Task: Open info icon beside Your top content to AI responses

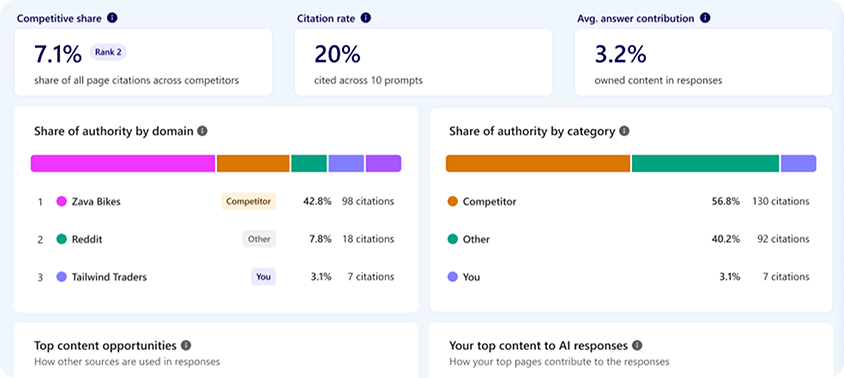Action: click(637, 345)
